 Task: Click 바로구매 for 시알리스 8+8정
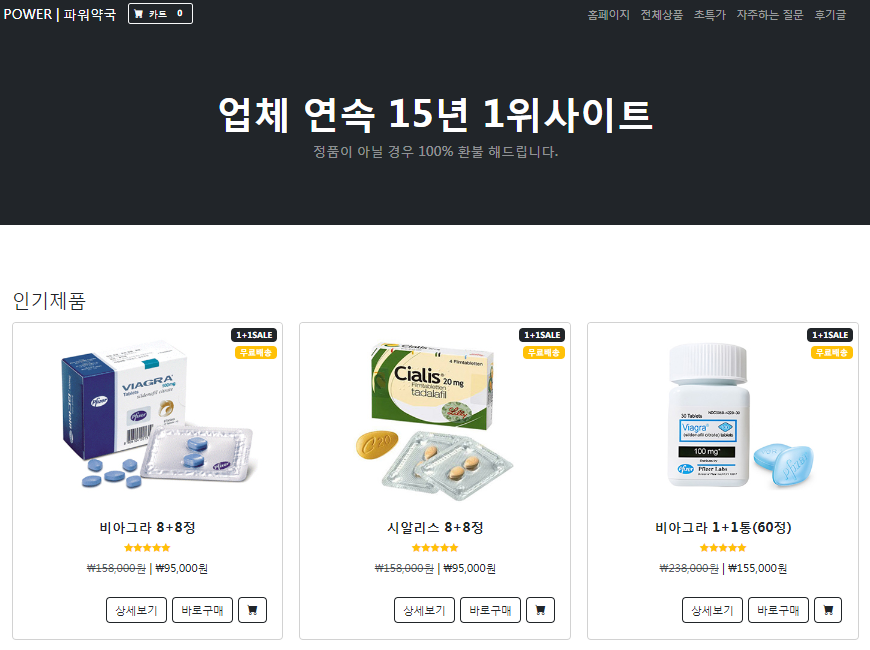490,610
